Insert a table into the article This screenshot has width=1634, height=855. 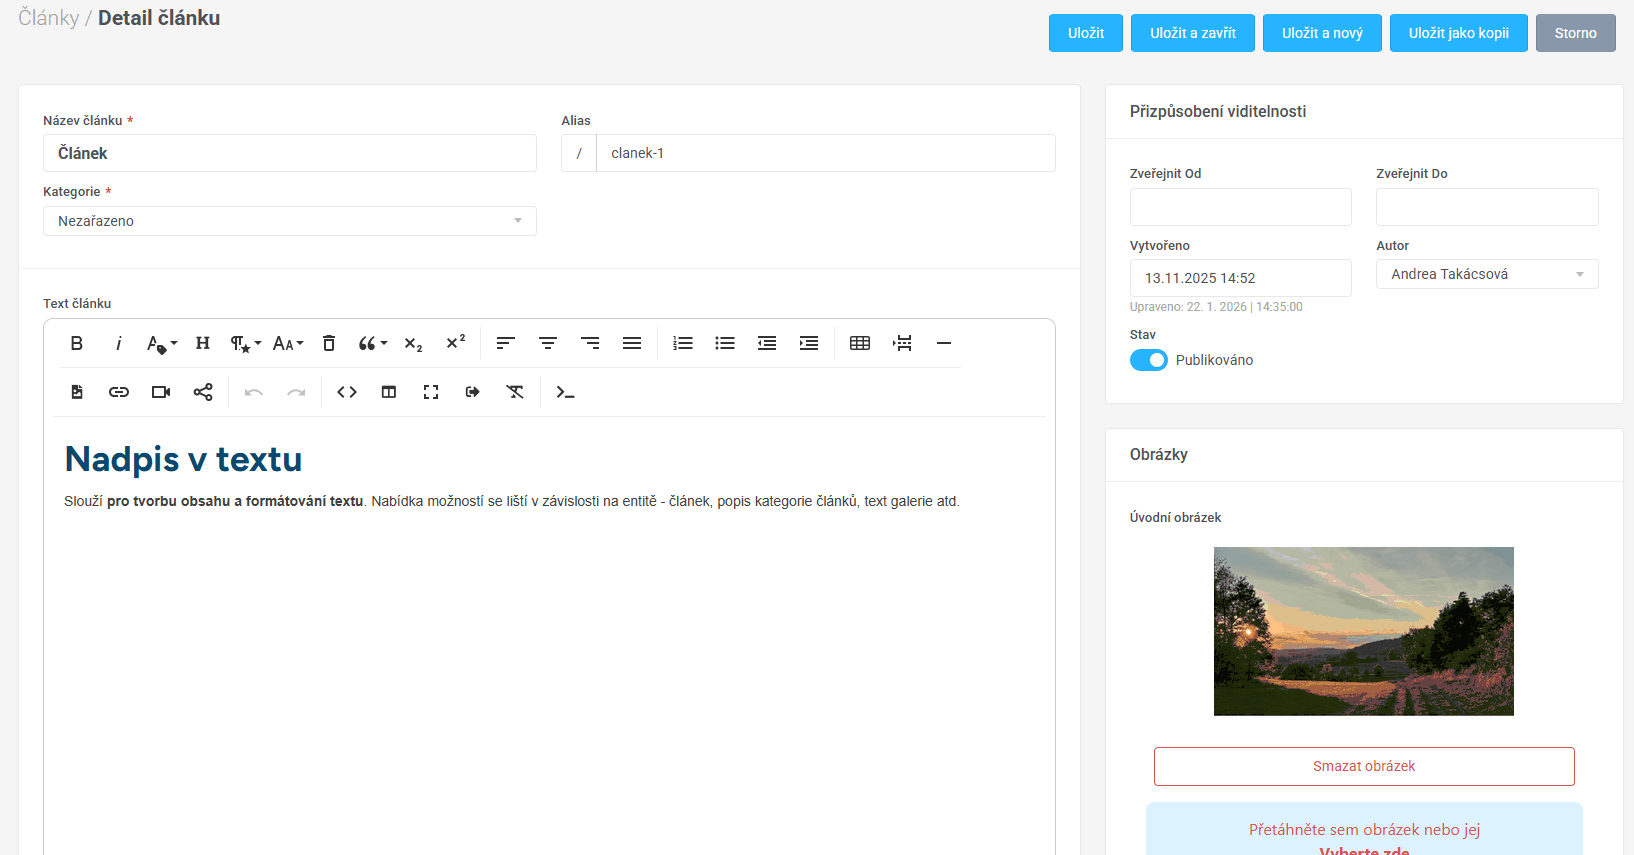[x=860, y=343]
